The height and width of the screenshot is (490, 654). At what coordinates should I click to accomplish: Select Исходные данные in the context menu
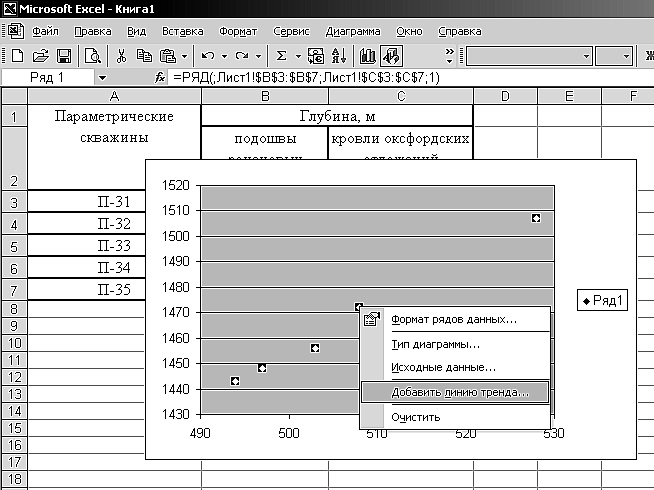tap(455, 367)
